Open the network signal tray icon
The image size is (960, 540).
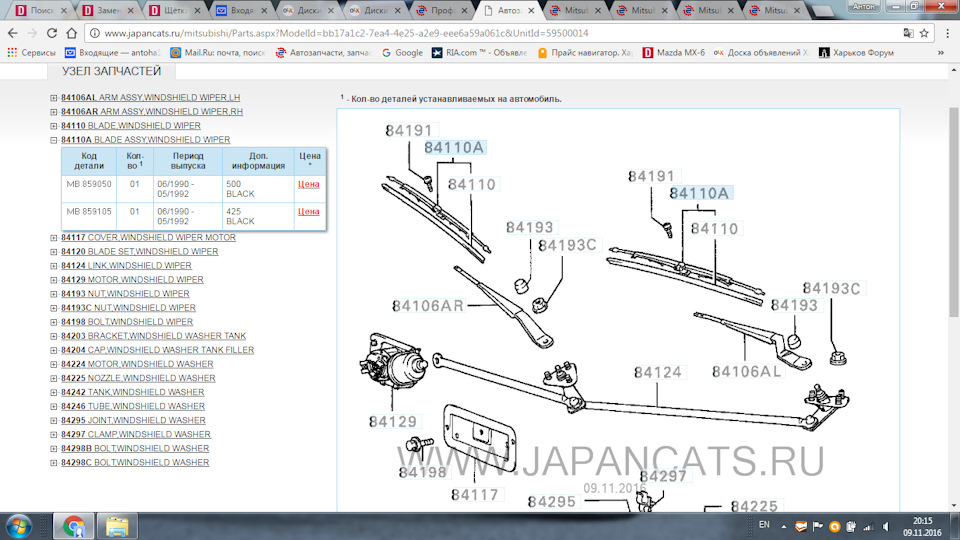coord(868,527)
